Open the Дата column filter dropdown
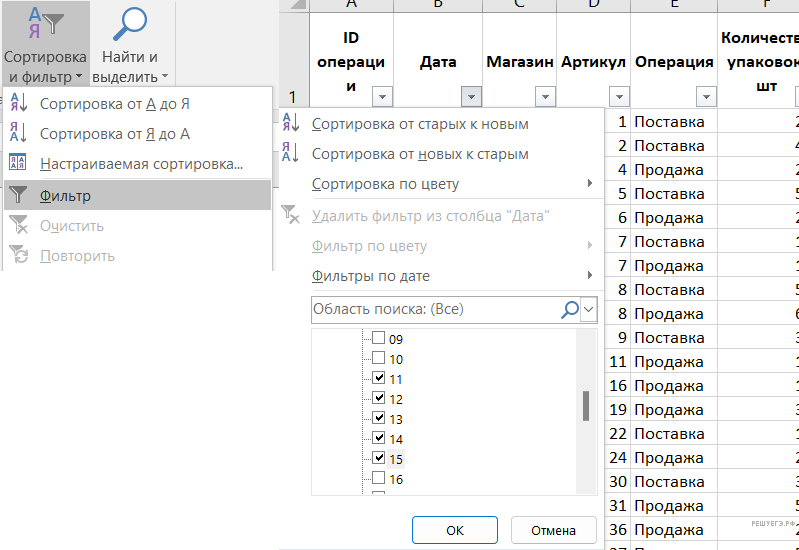The image size is (799, 550). pyautogui.click(x=471, y=97)
